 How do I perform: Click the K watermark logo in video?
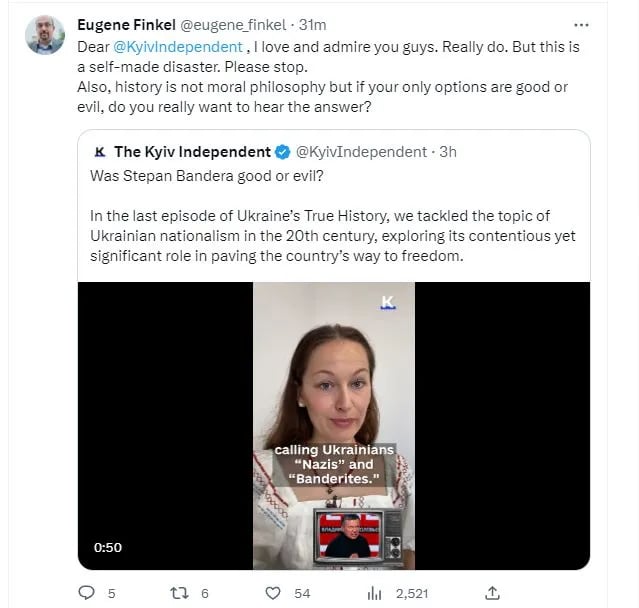coord(388,303)
